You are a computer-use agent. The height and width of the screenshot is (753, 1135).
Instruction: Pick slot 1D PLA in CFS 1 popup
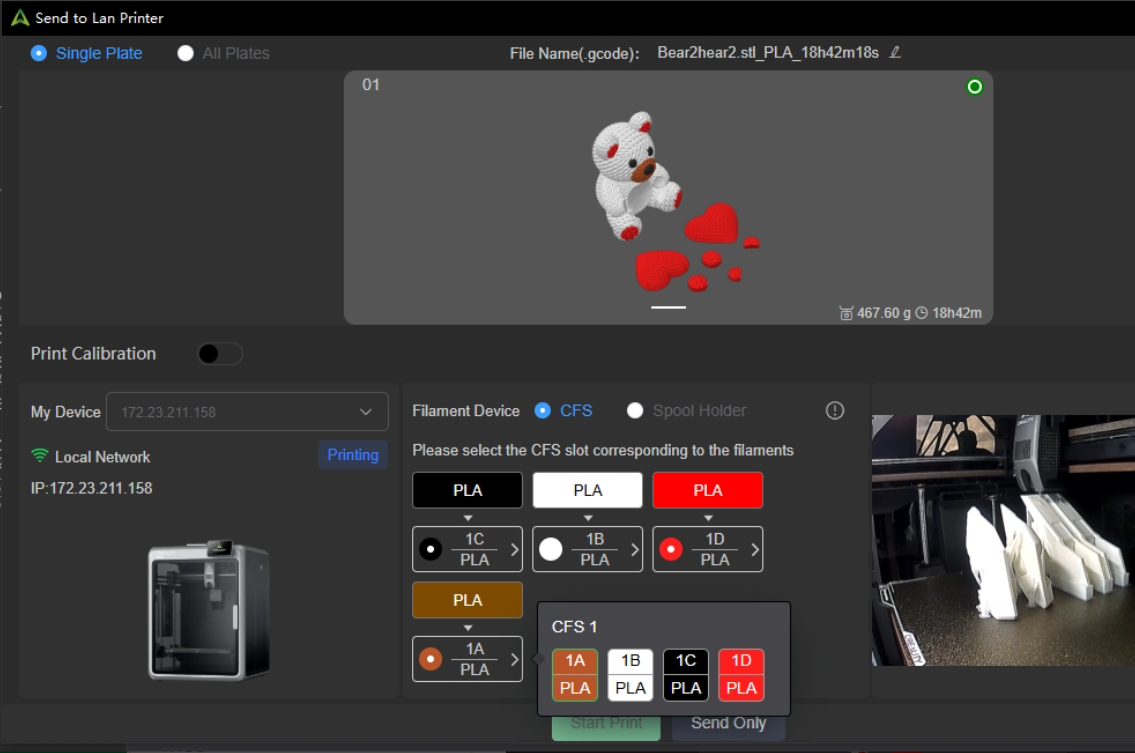point(741,674)
